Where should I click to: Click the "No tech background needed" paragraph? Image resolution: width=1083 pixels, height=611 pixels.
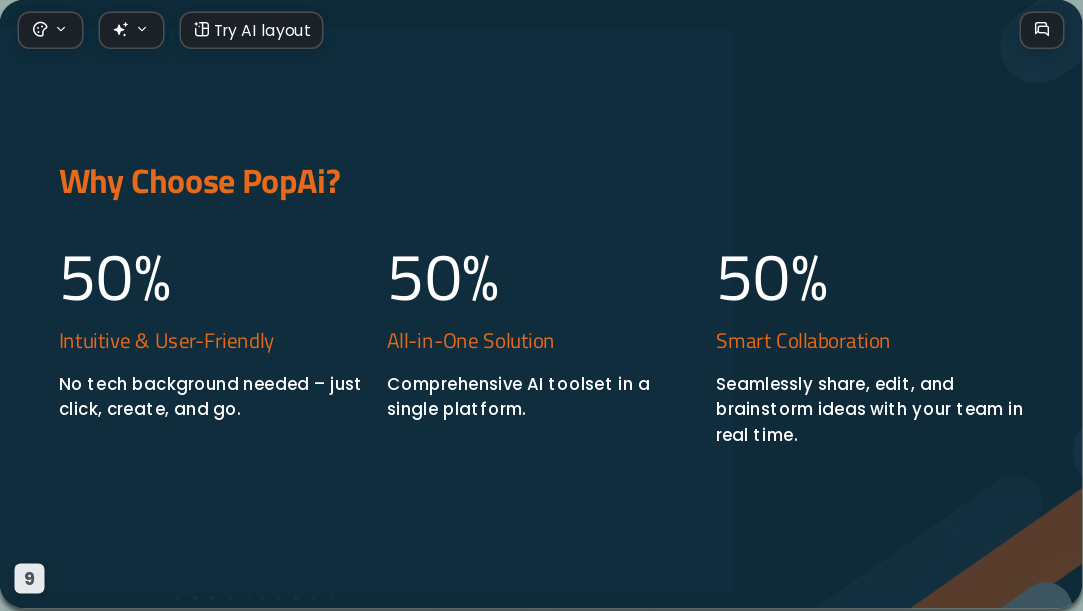click(210, 396)
